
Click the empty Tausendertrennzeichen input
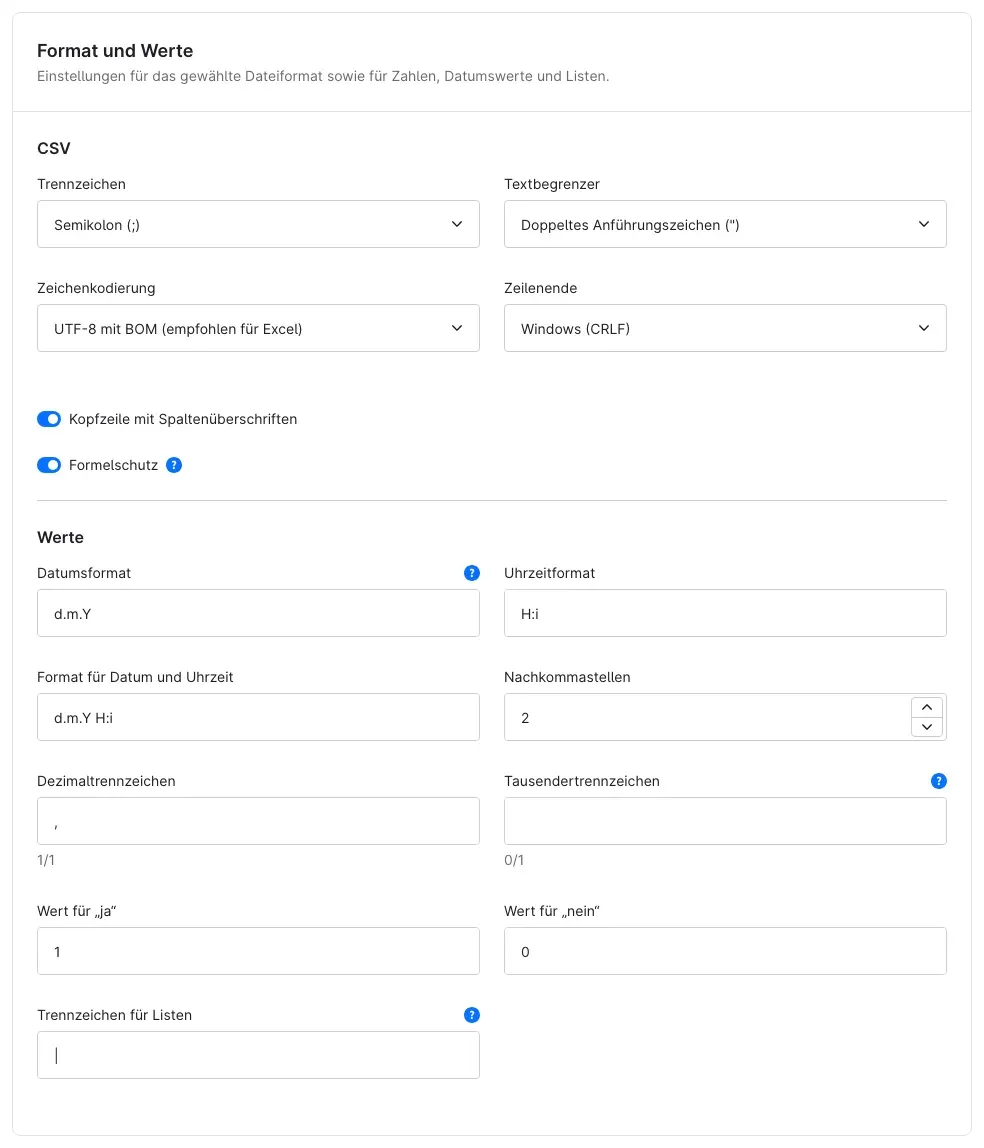tap(725, 821)
